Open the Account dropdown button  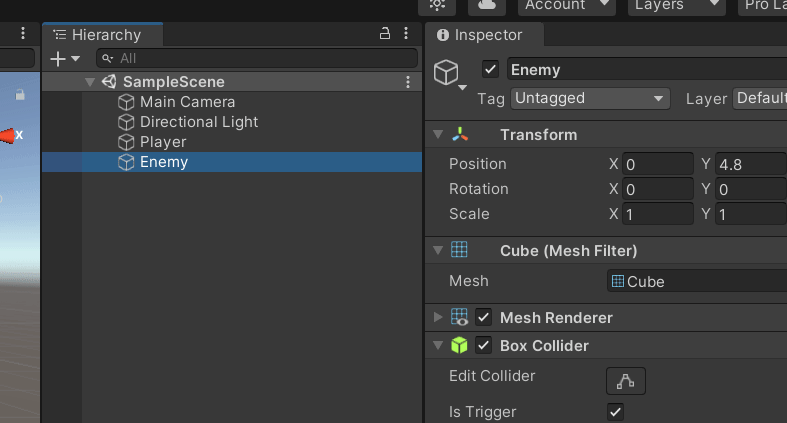point(566,5)
